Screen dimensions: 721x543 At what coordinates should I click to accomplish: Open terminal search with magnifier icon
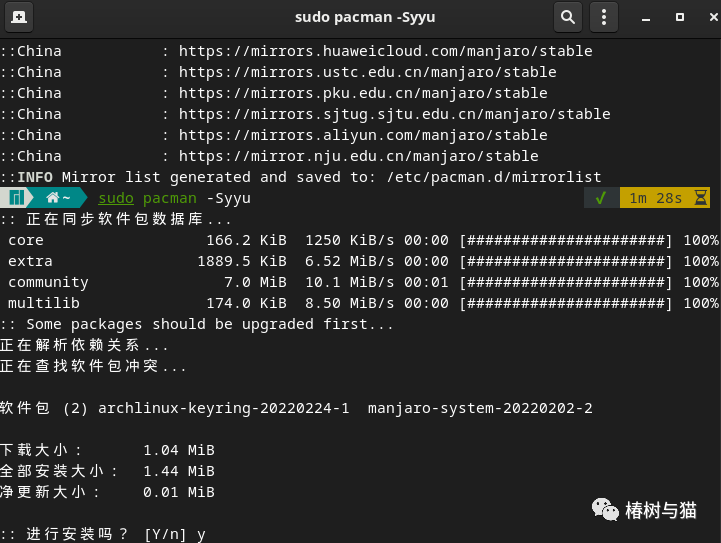pos(568,17)
